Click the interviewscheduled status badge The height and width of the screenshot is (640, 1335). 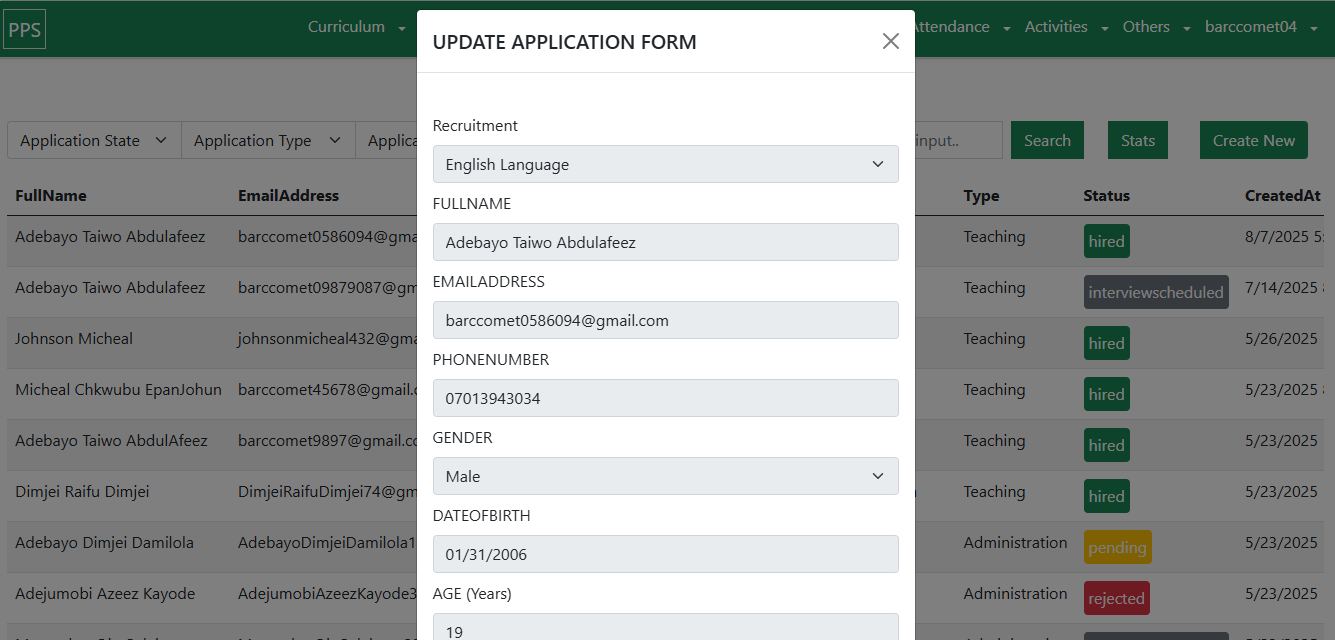tap(1155, 293)
